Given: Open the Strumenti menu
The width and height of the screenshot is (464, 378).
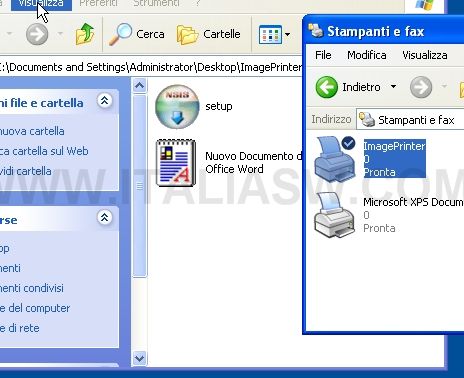Looking at the screenshot, I should tap(156, 4).
